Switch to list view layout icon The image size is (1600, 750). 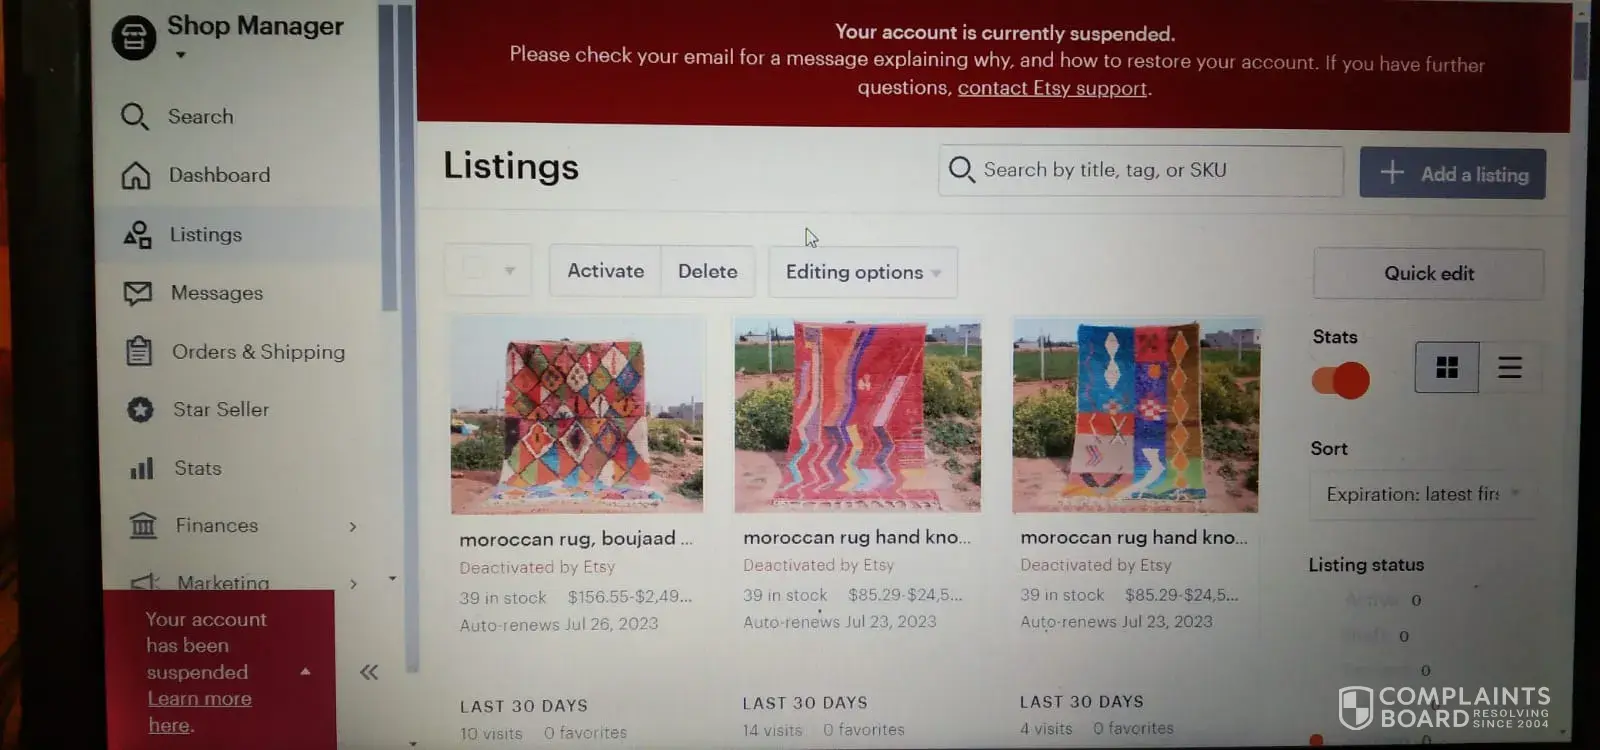(x=1510, y=367)
